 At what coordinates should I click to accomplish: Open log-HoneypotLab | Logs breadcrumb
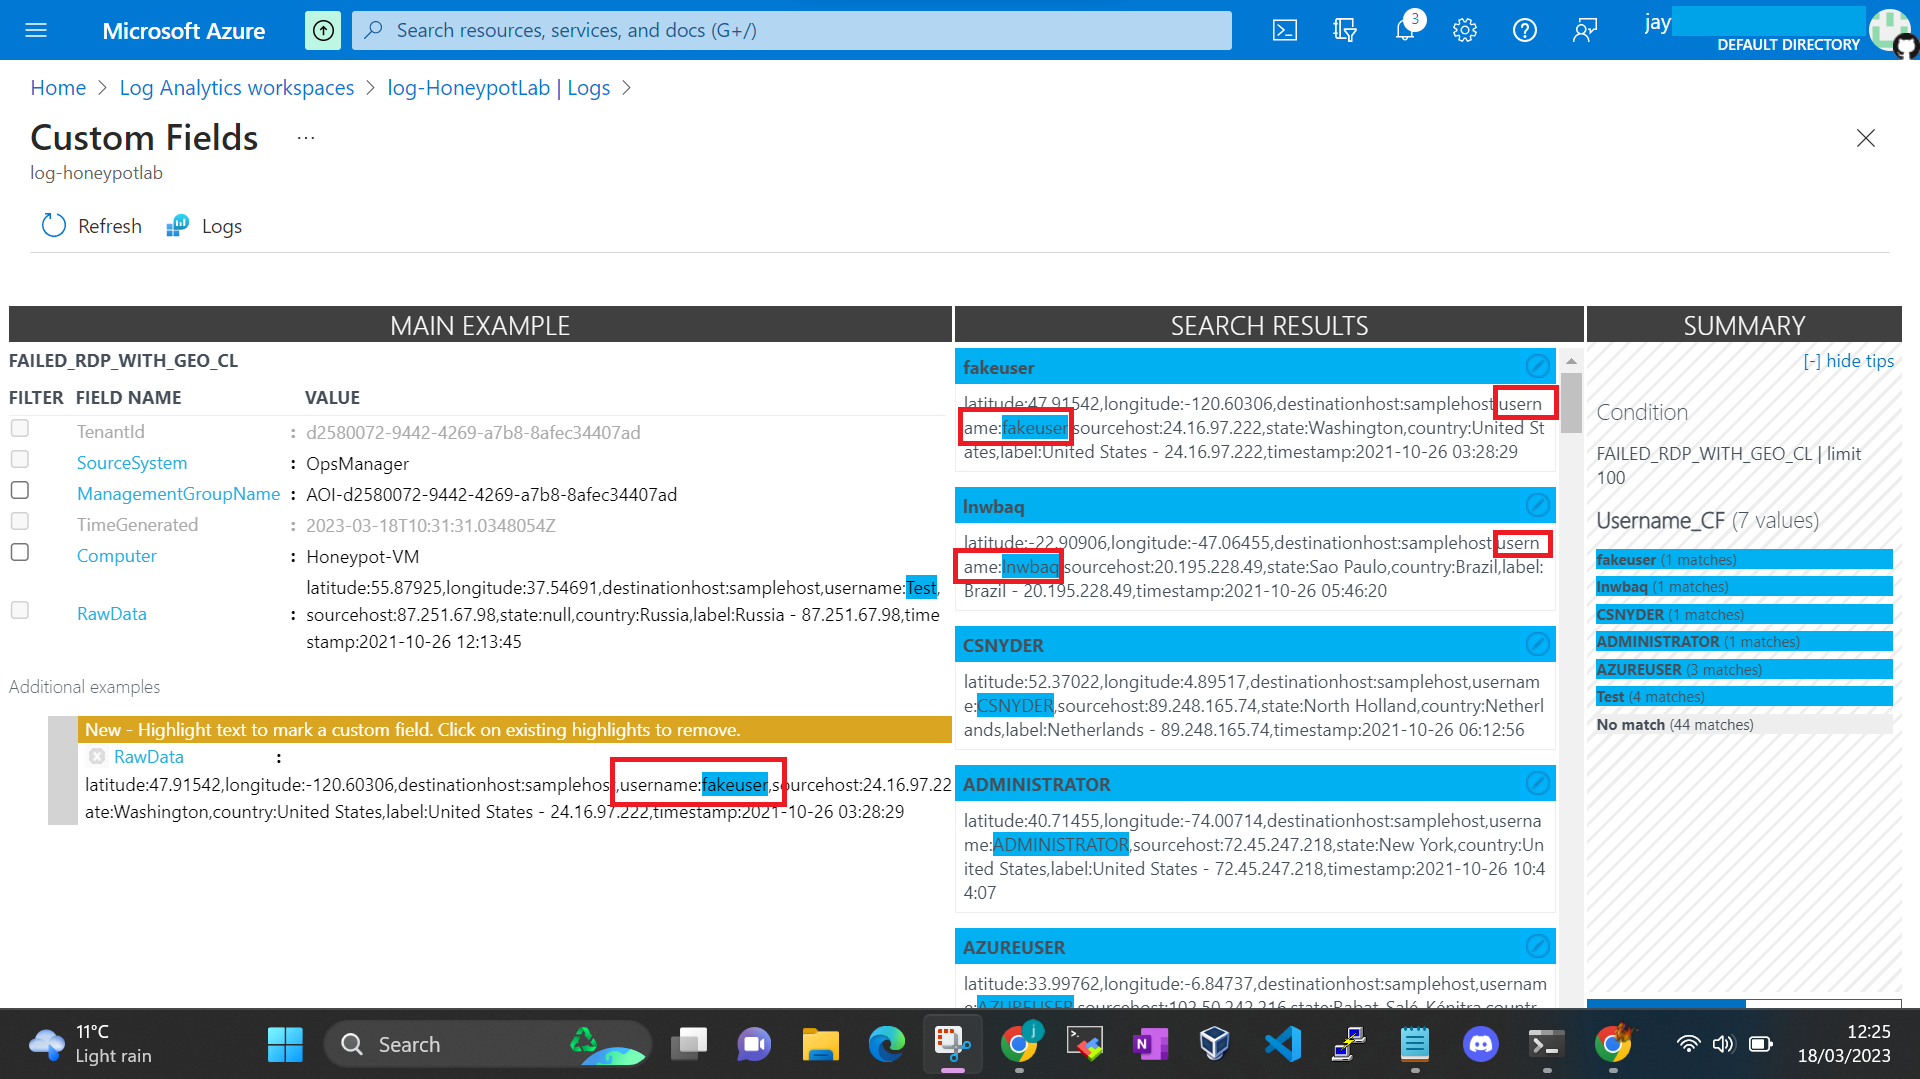click(499, 88)
